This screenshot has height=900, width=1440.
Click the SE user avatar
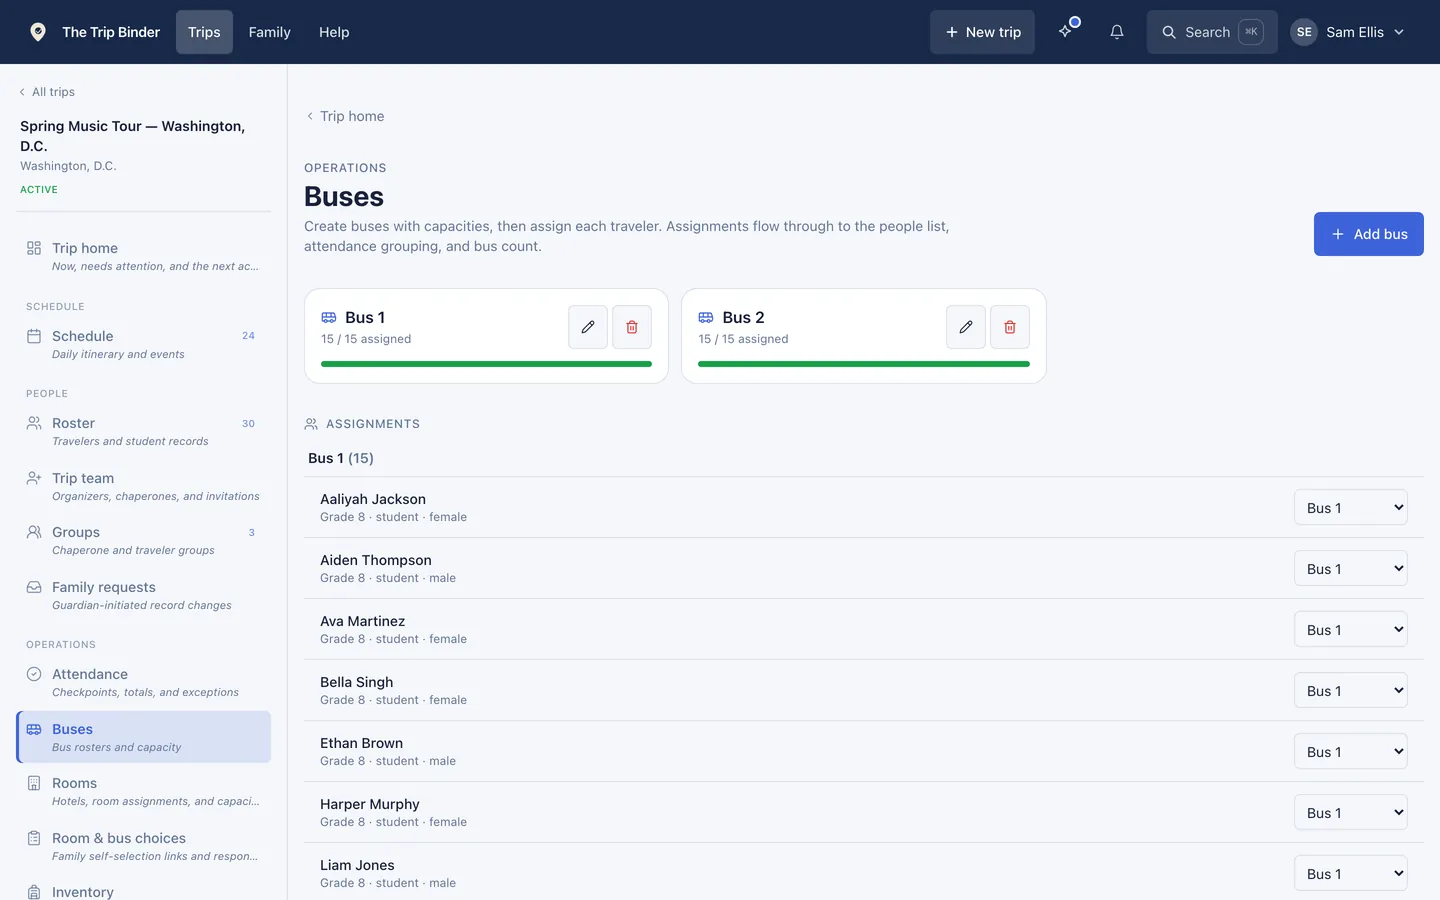point(1304,32)
